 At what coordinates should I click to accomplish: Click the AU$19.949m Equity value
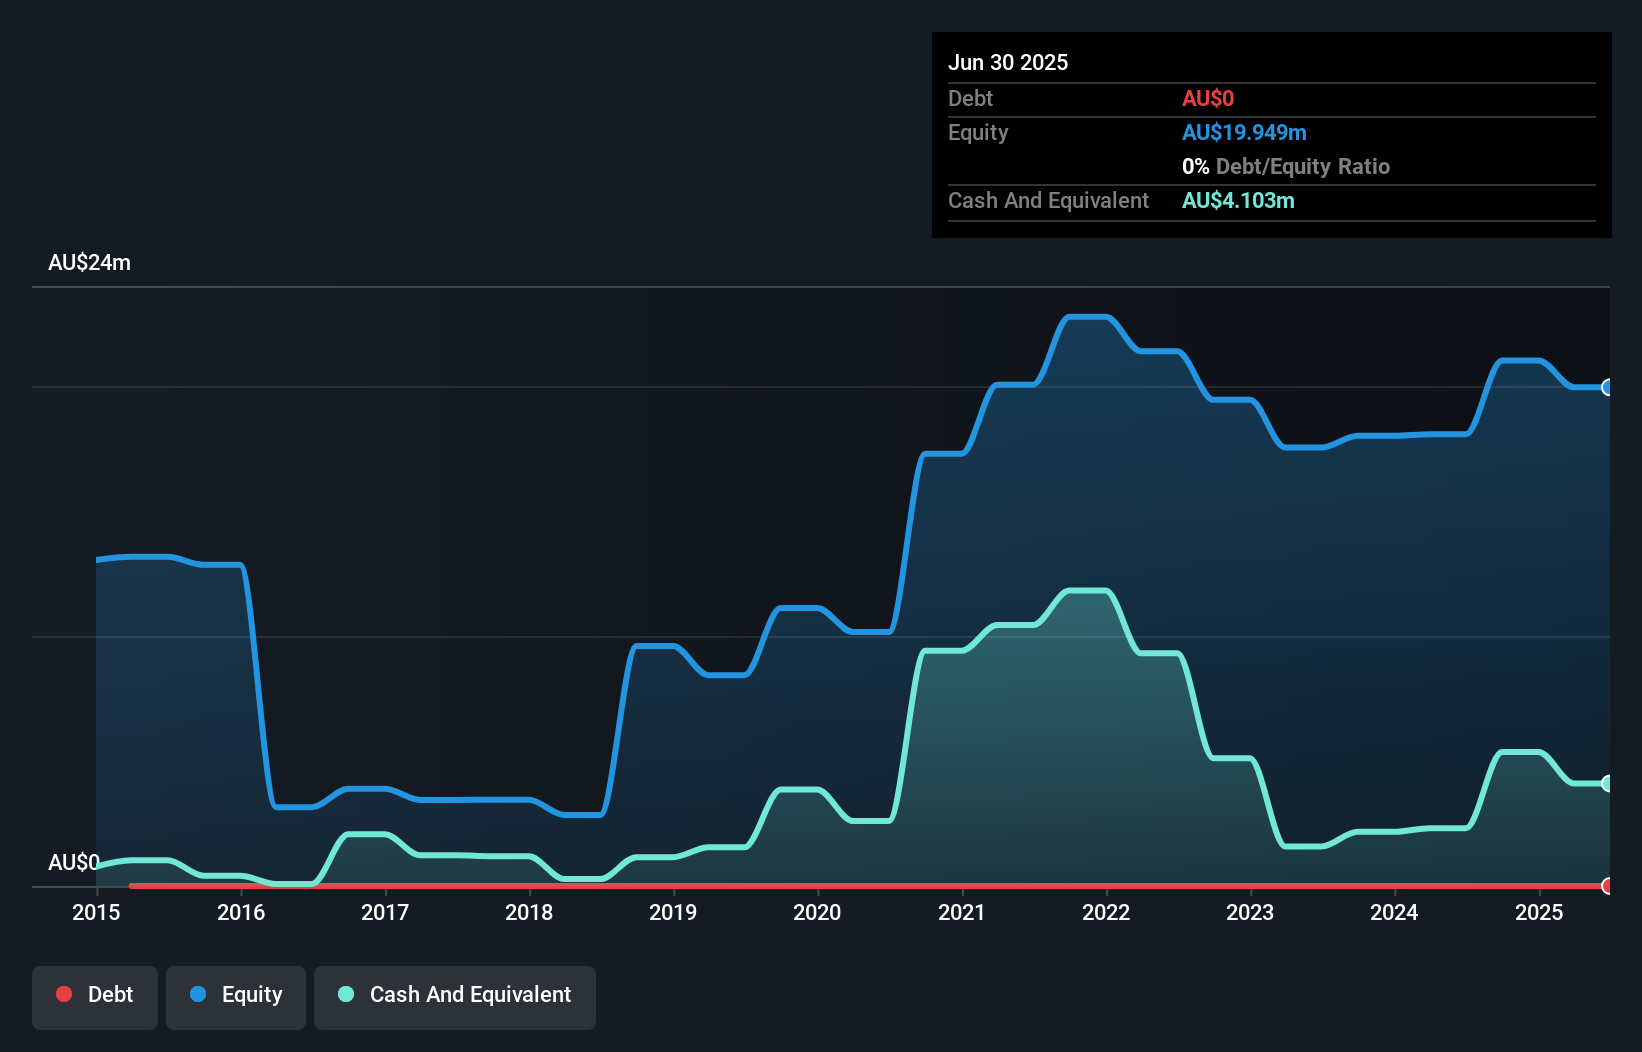[1245, 132]
